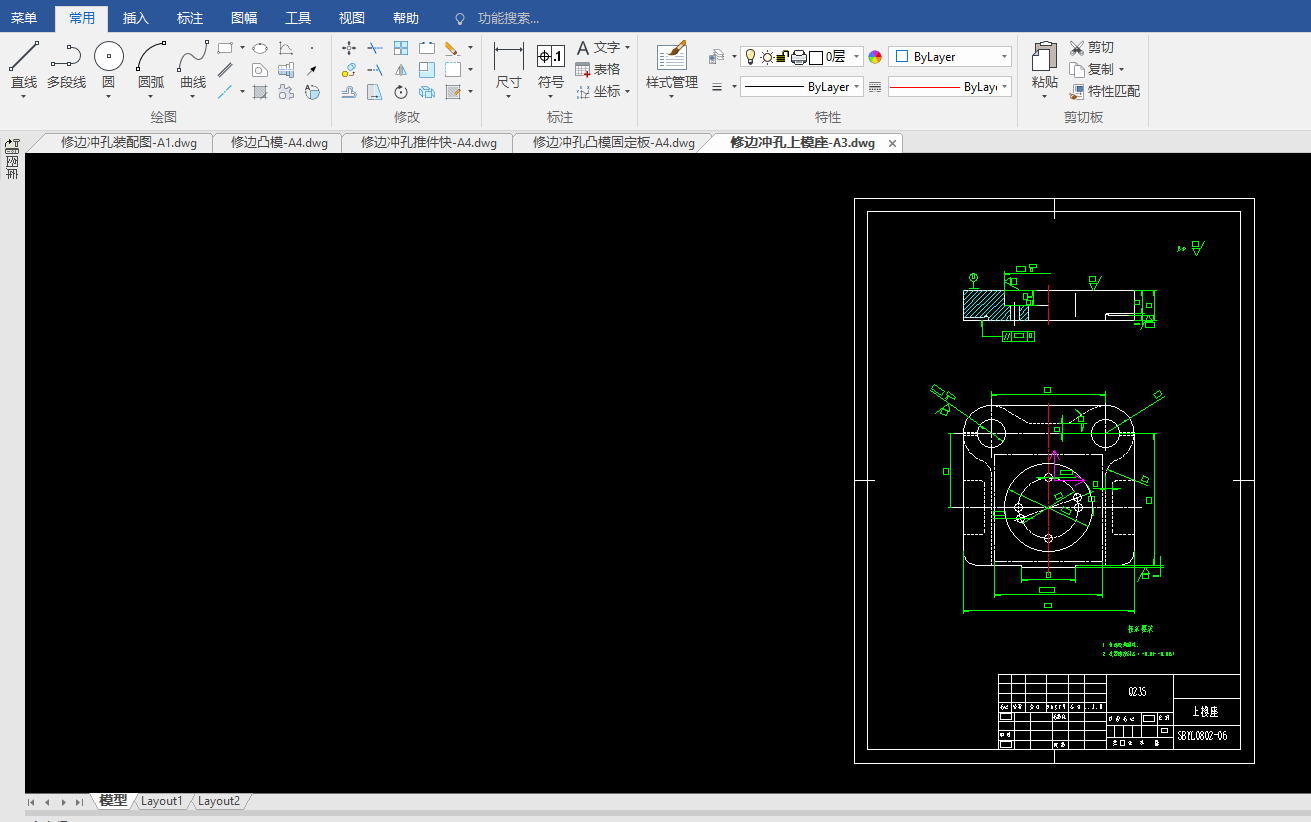This screenshot has height=822, width=1311.
Task: Insert a 表格 table
Action: coord(598,70)
